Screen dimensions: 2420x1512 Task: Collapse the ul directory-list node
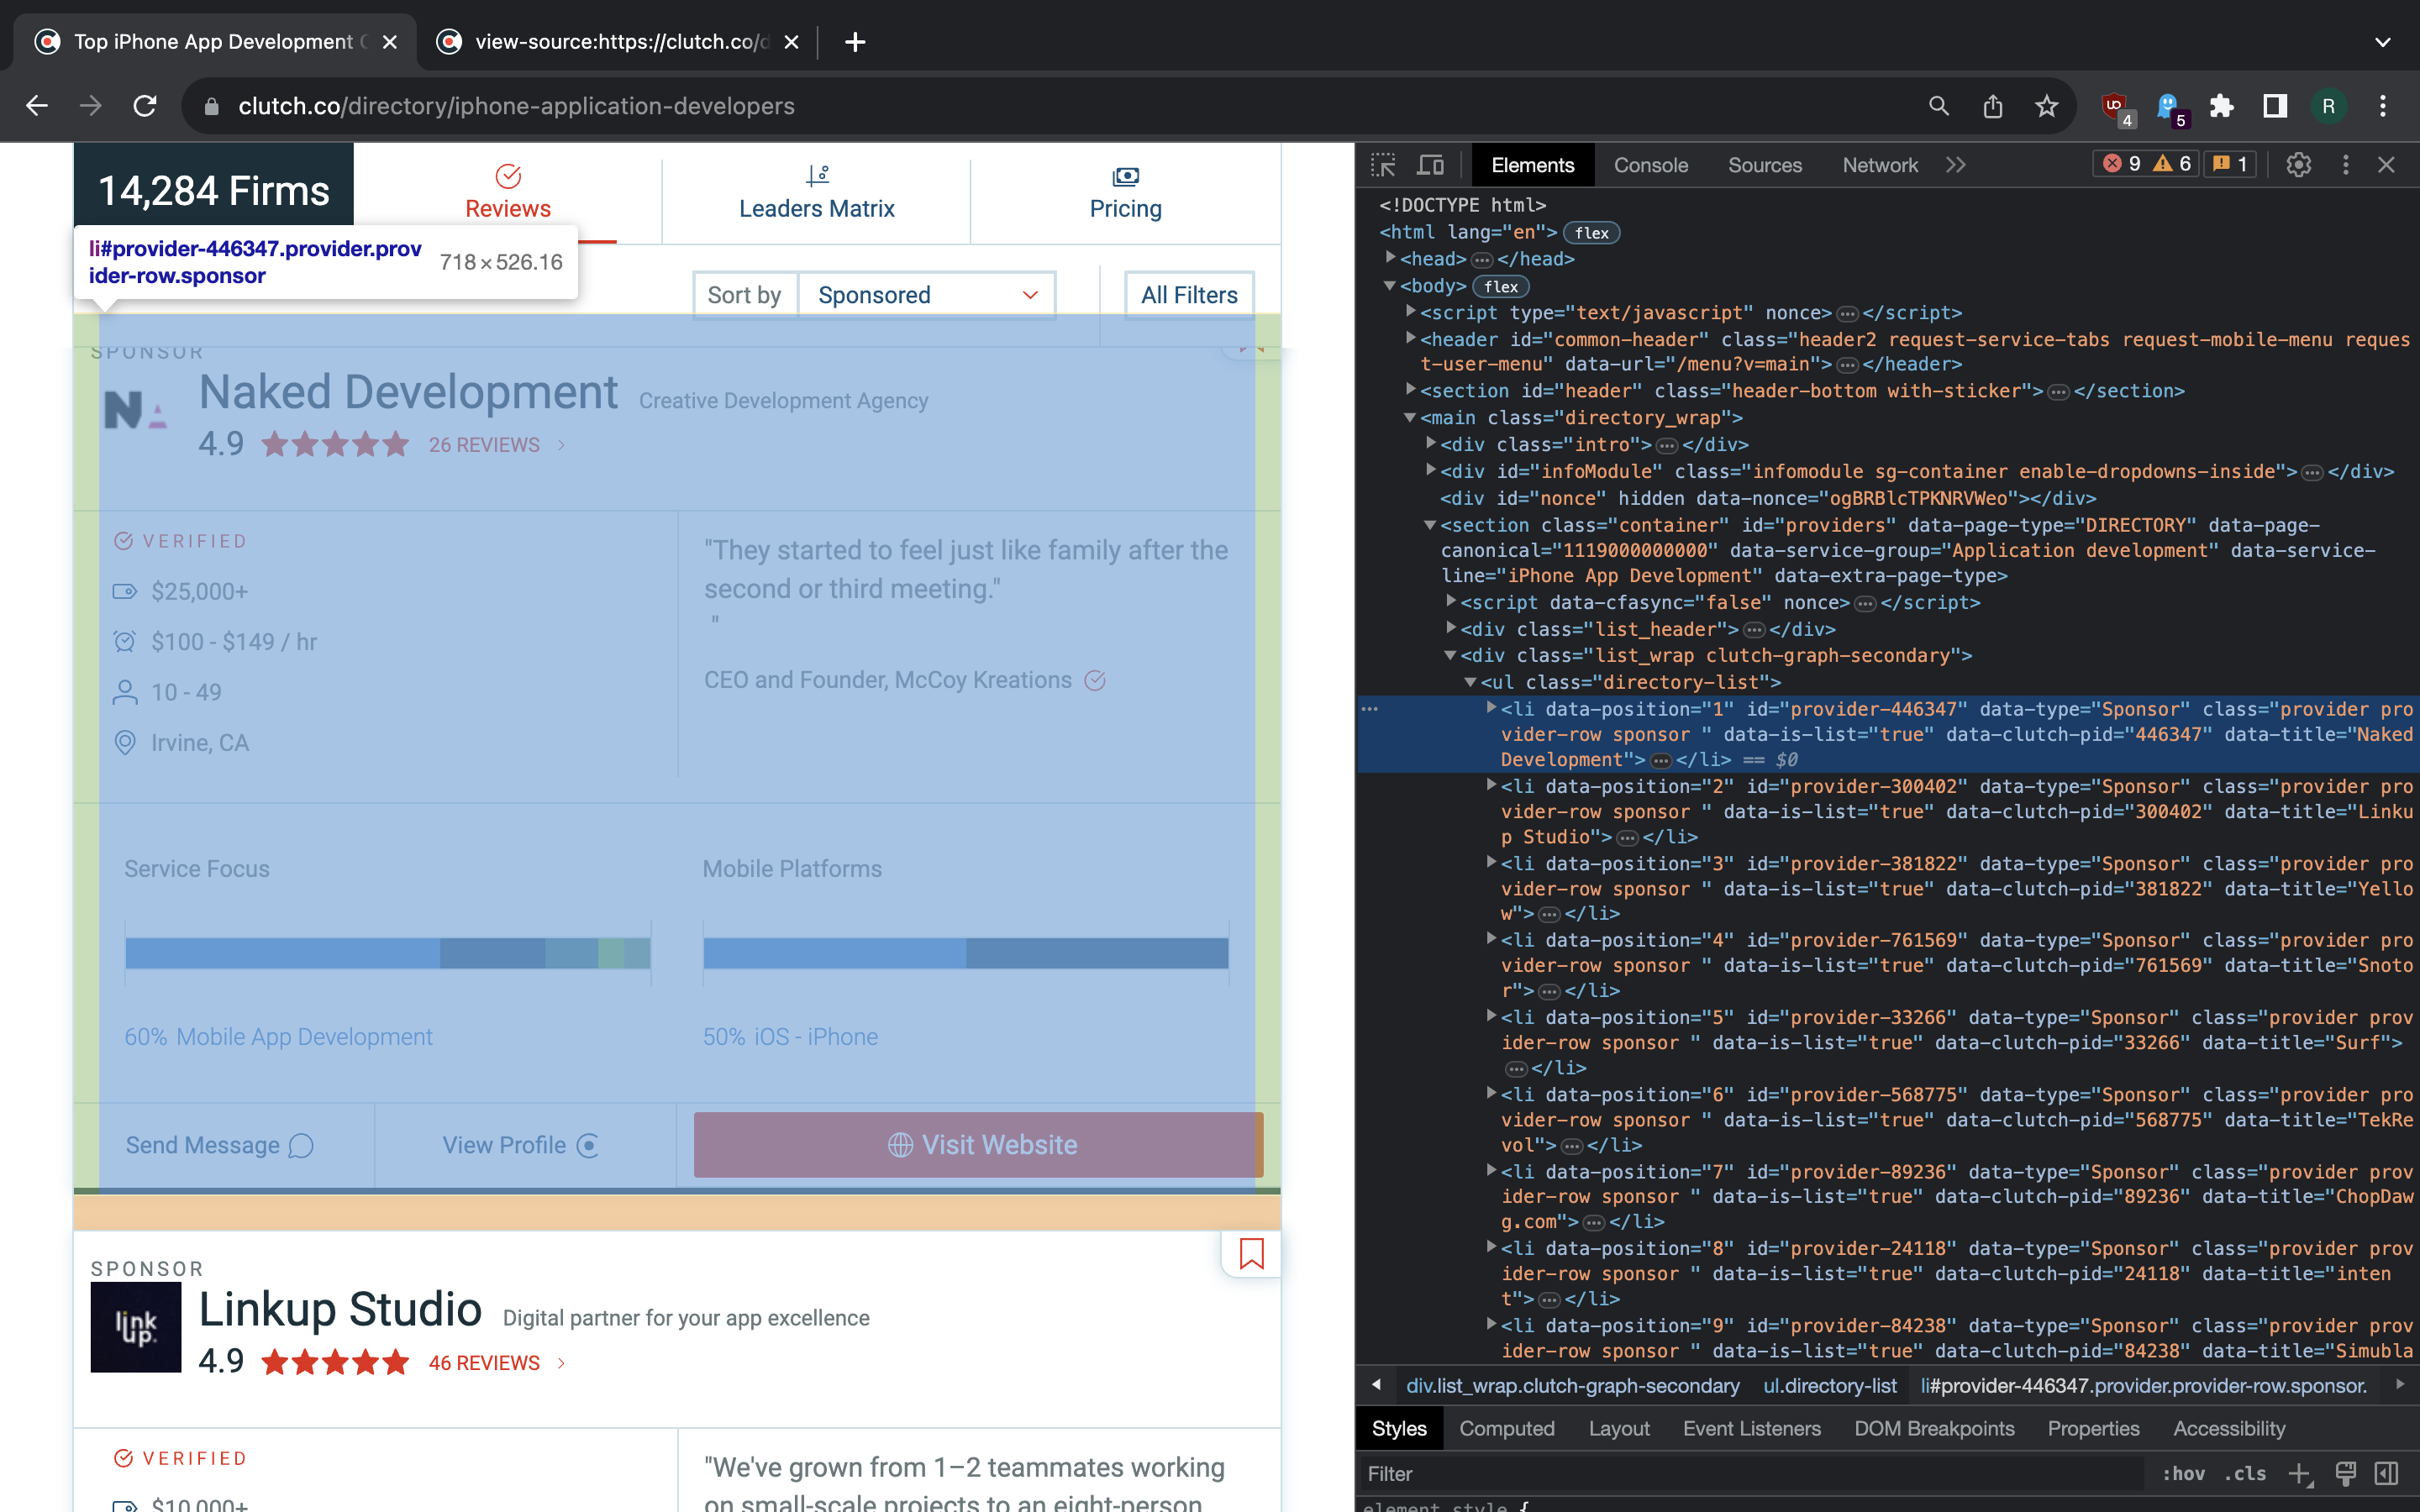pos(1470,682)
